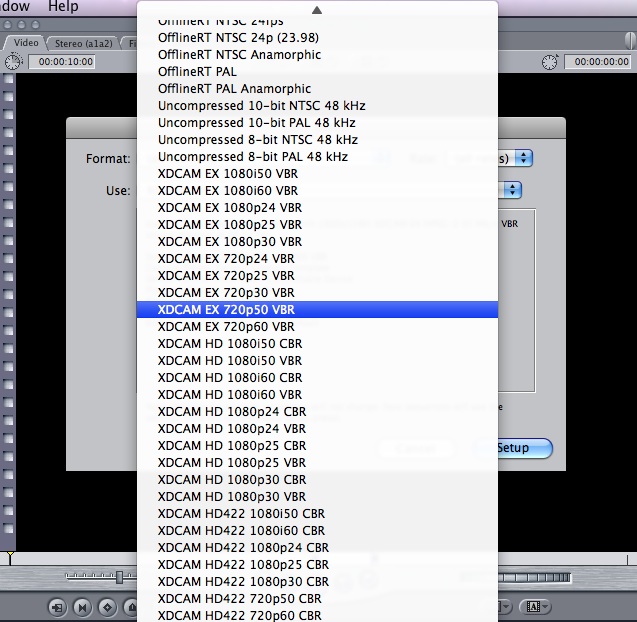Screen dimensions: 637x622
Task: Pick the highlighted XDCAM EX 720p50 VBR
Action: pyautogui.click(x=317, y=310)
